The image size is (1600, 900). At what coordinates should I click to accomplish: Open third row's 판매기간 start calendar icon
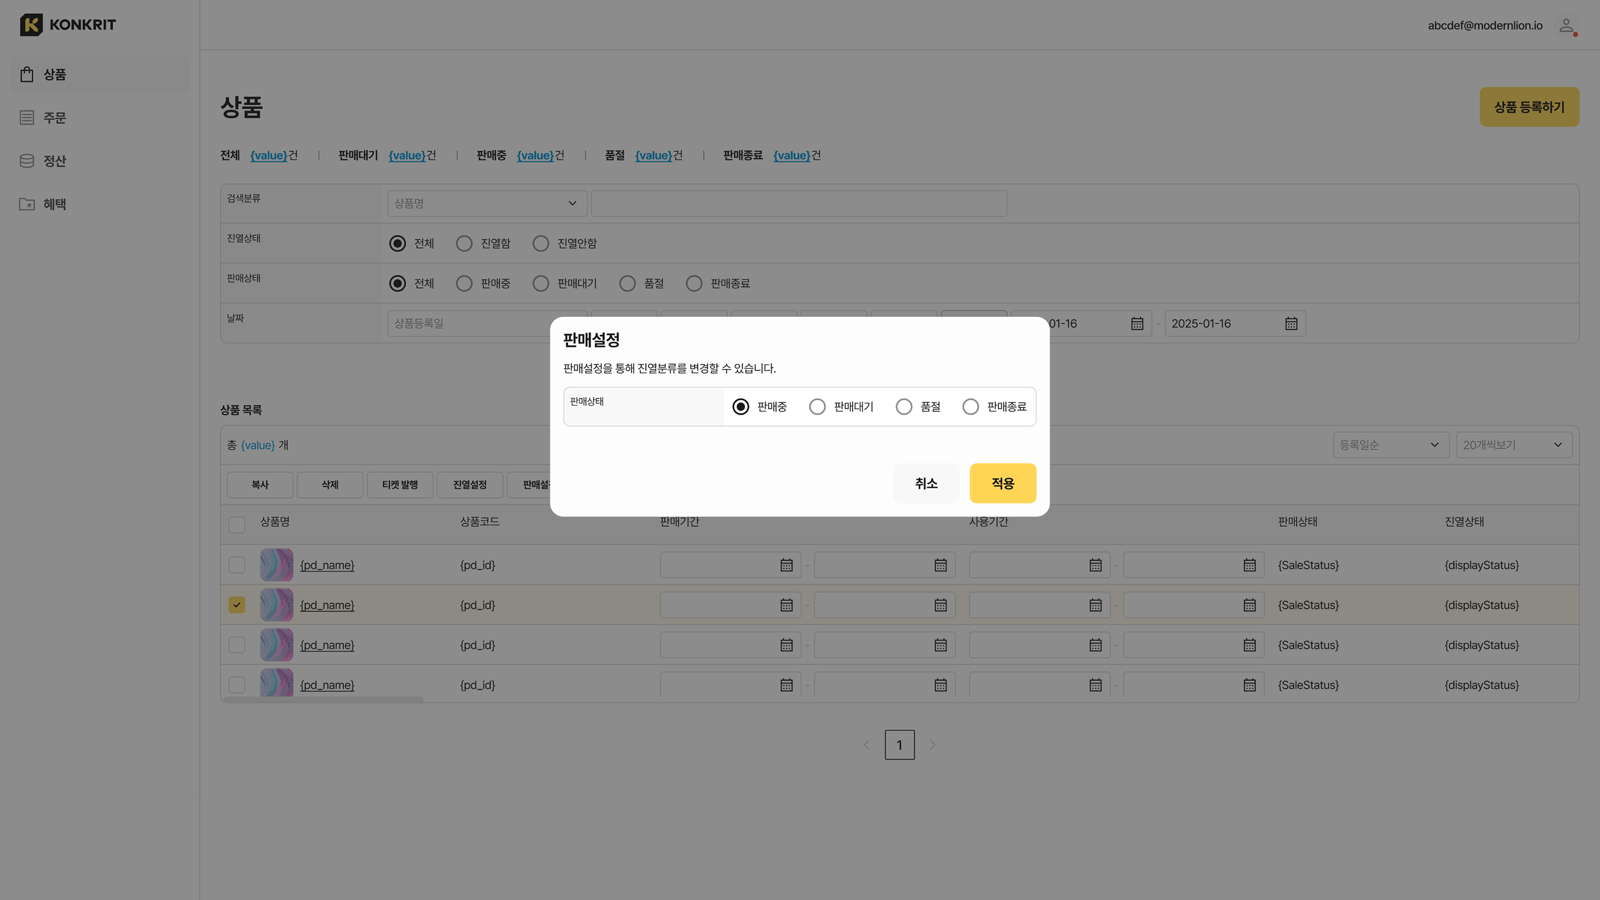787,645
